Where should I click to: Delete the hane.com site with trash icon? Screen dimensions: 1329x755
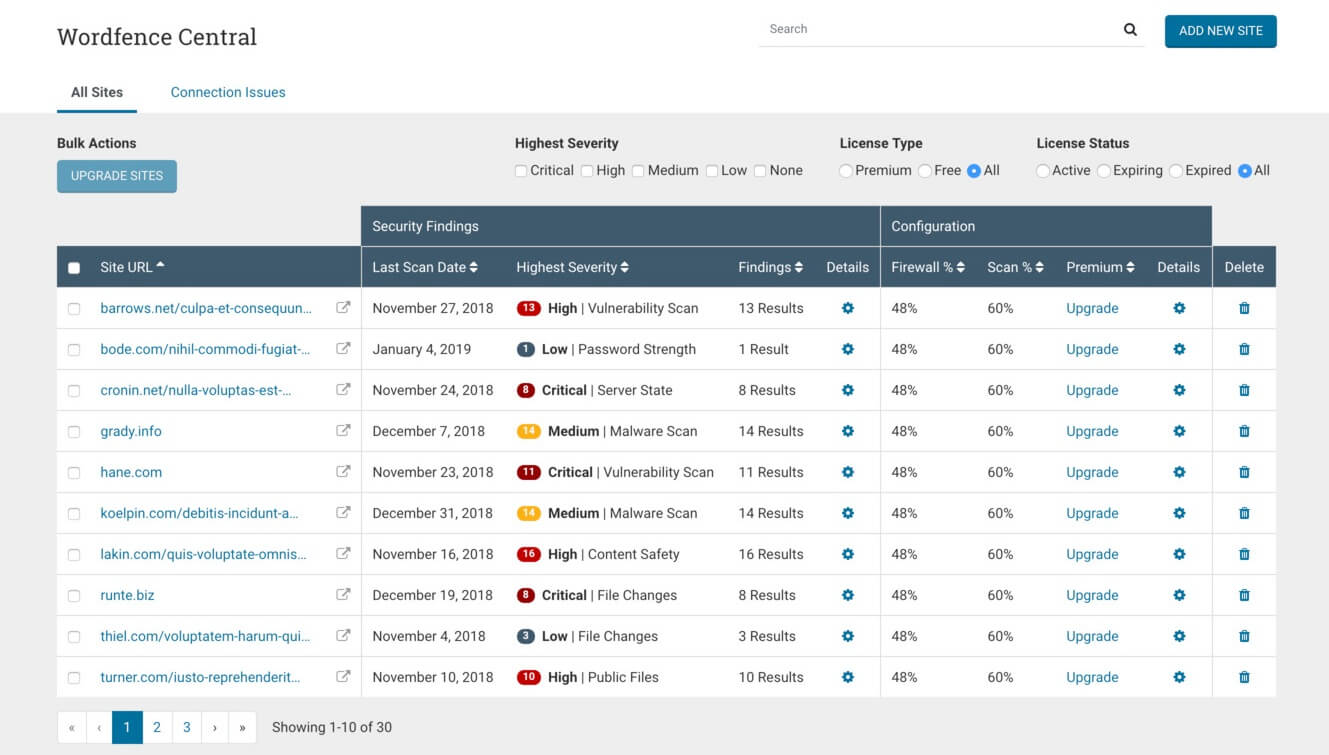pyautogui.click(x=1244, y=472)
